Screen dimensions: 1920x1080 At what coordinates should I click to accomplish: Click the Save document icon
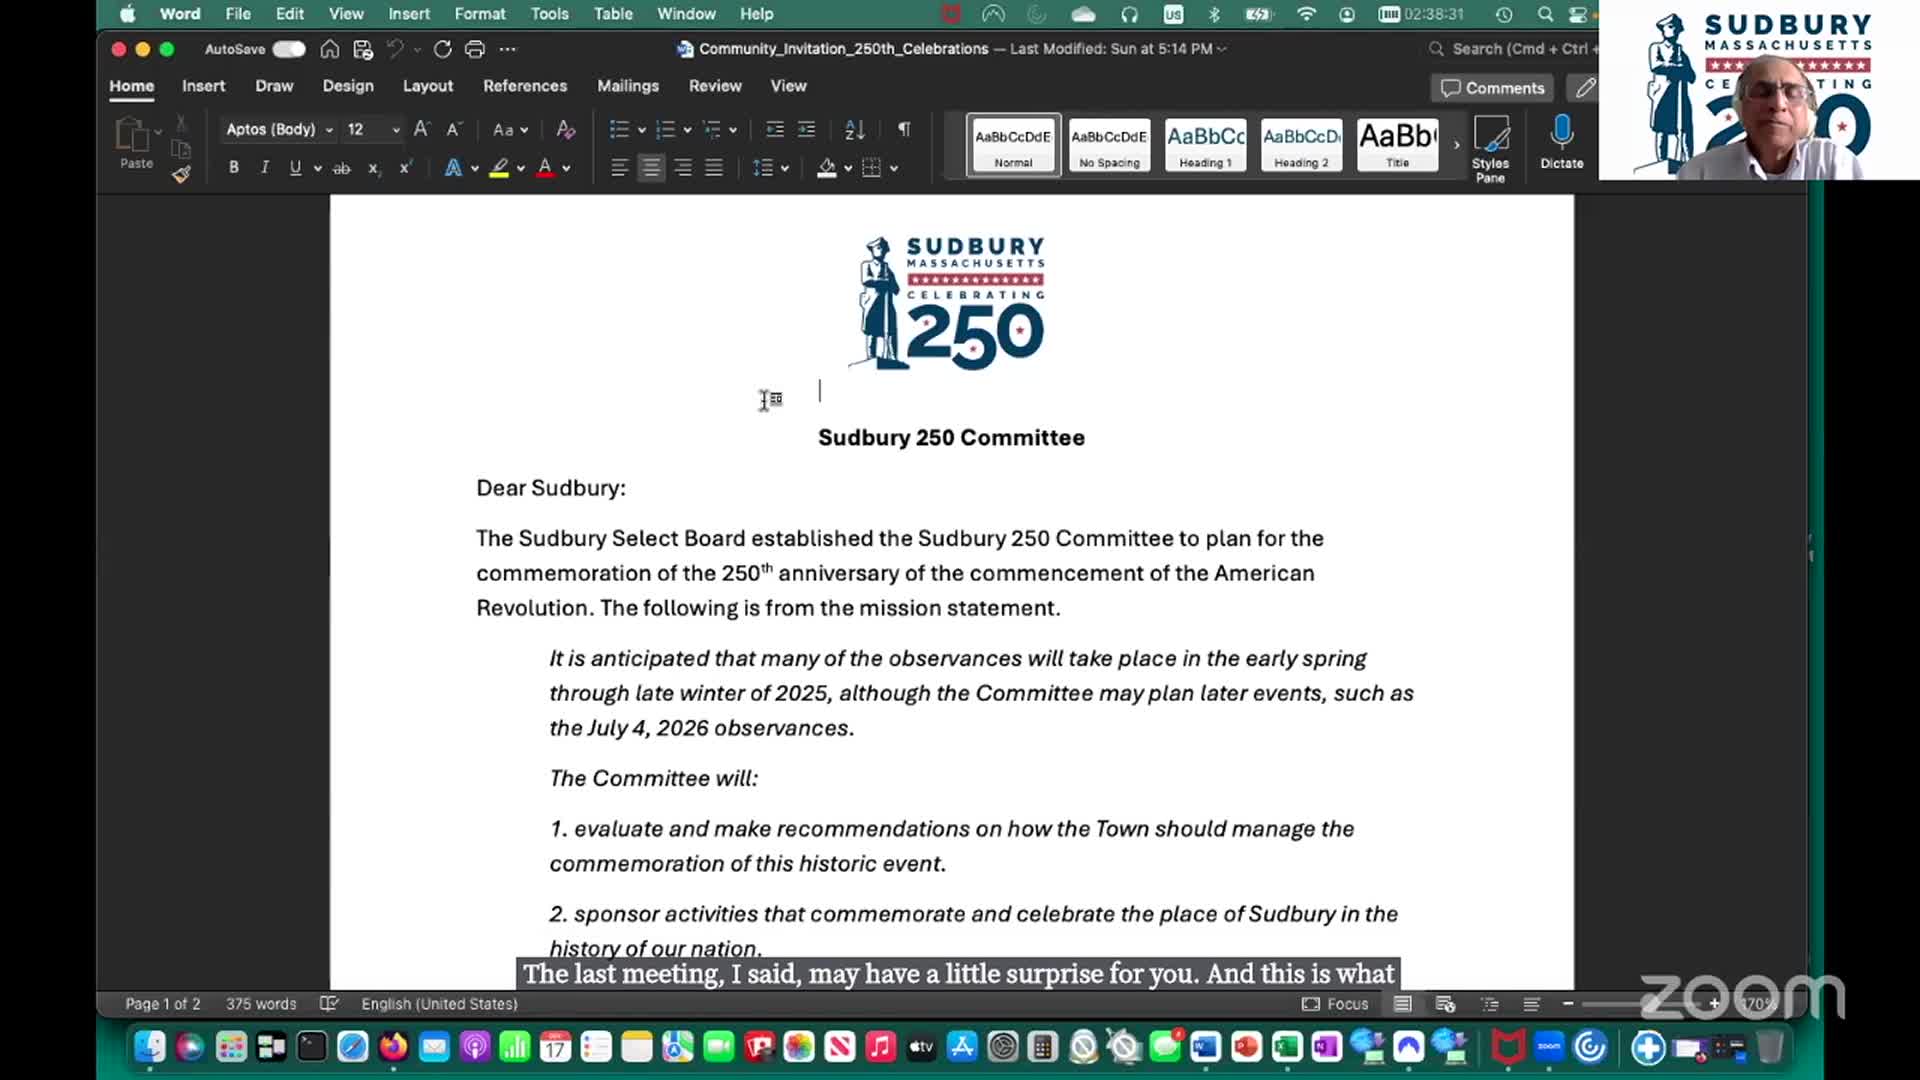[x=363, y=49]
